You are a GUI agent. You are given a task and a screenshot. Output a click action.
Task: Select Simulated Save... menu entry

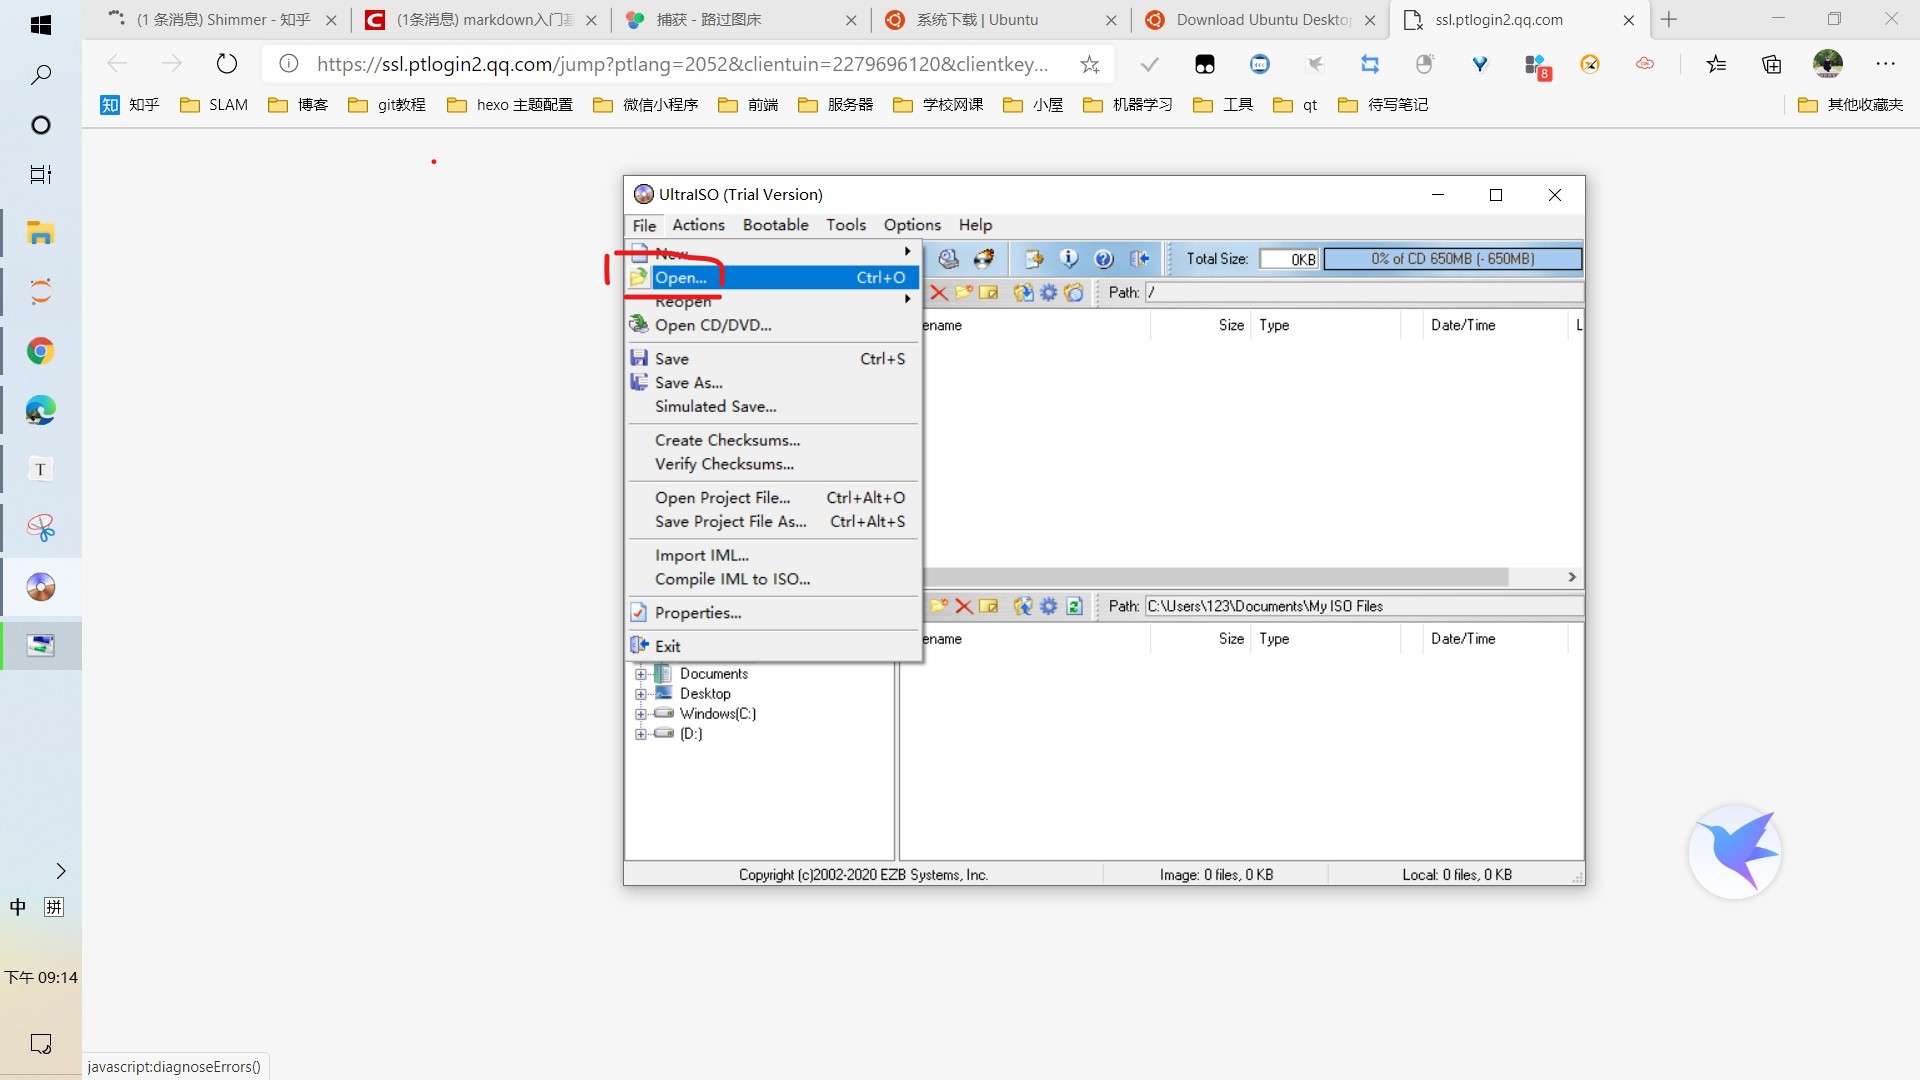point(772,407)
